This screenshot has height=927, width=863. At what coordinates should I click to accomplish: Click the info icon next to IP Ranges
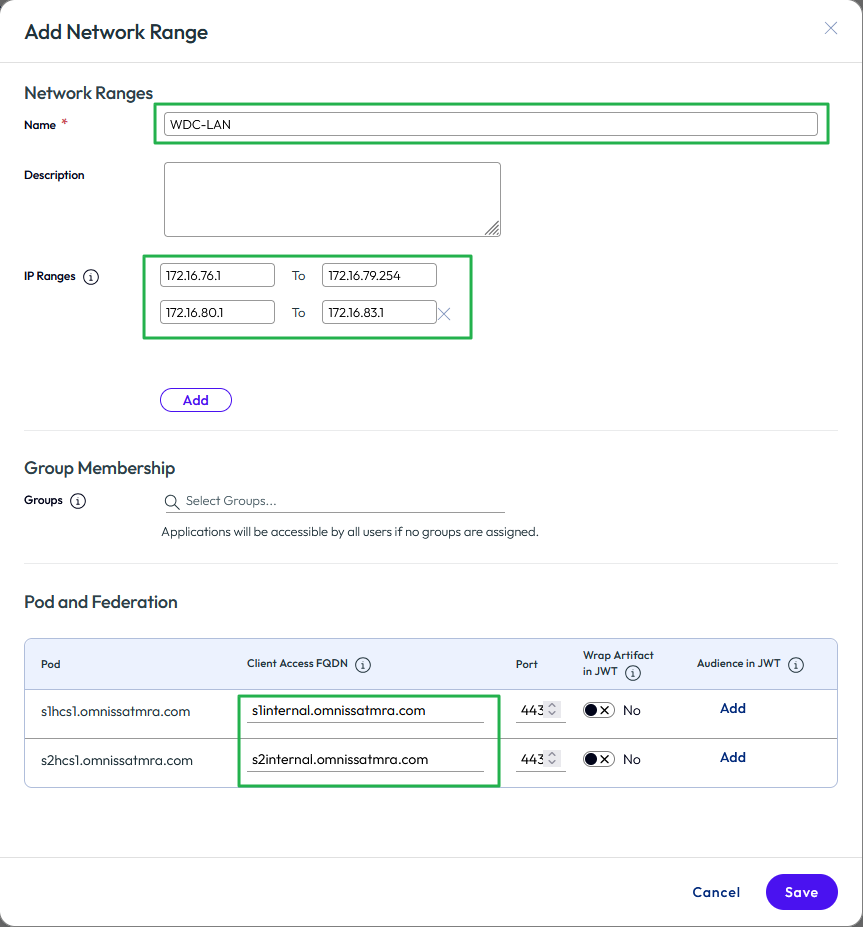pyautogui.click(x=91, y=277)
